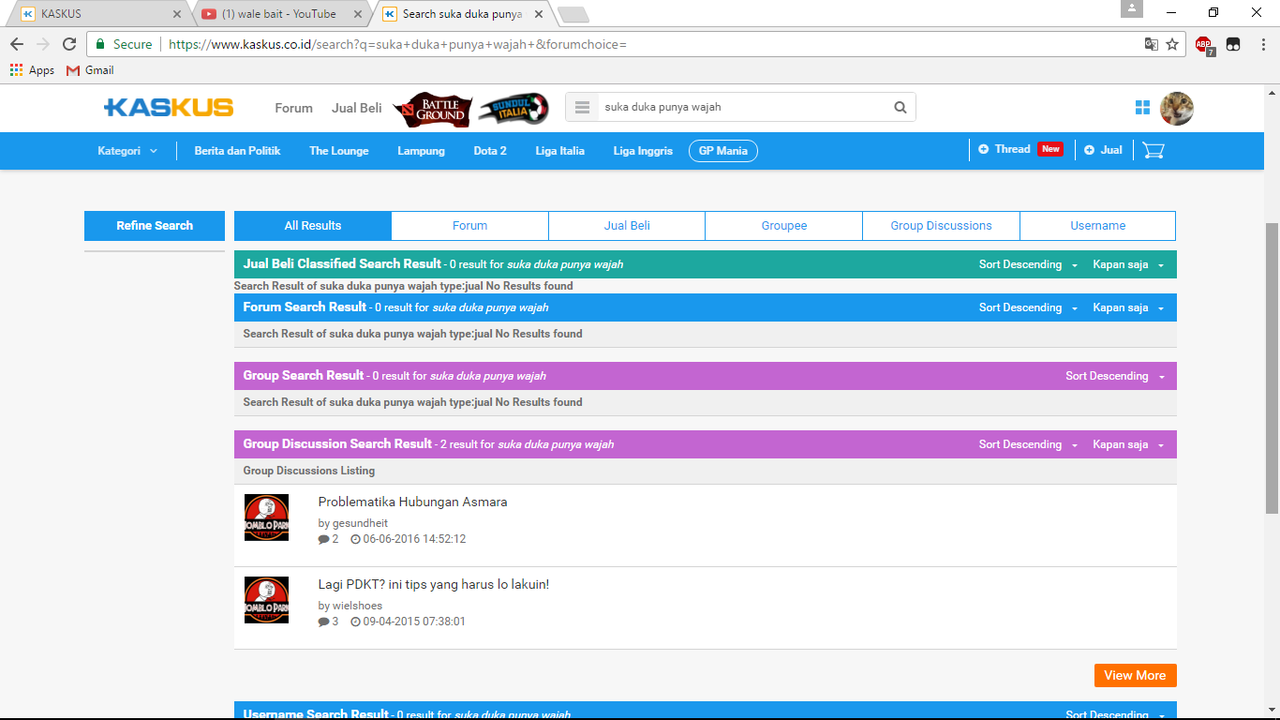Open the Dota 2 category link
The height and width of the screenshot is (720, 1280).
point(490,151)
